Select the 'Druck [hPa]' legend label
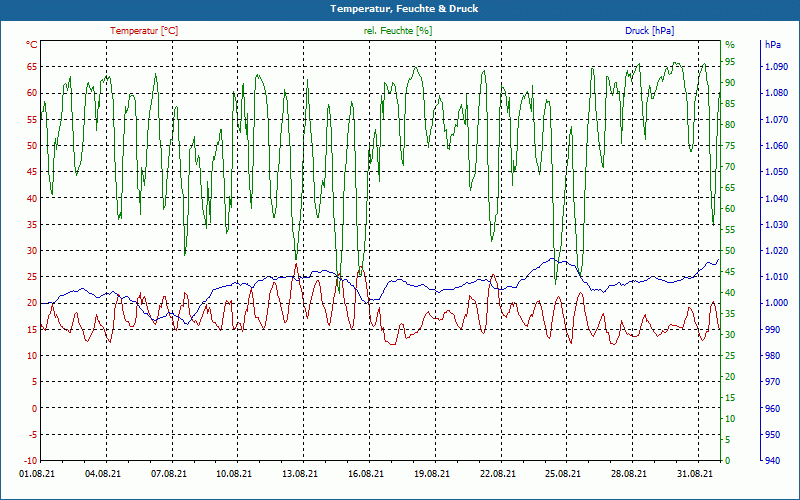Screen dimensions: 800x500 coord(649,31)
